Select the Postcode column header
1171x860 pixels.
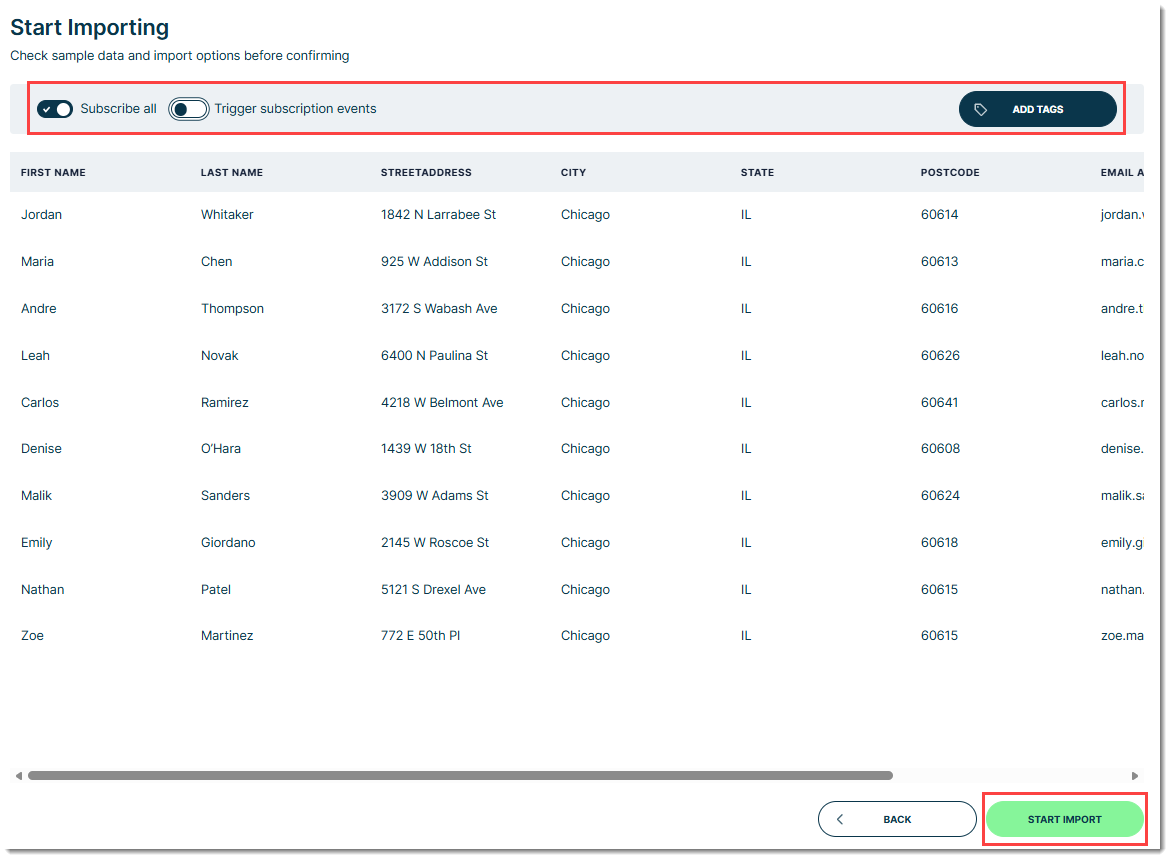coord(949,172)
